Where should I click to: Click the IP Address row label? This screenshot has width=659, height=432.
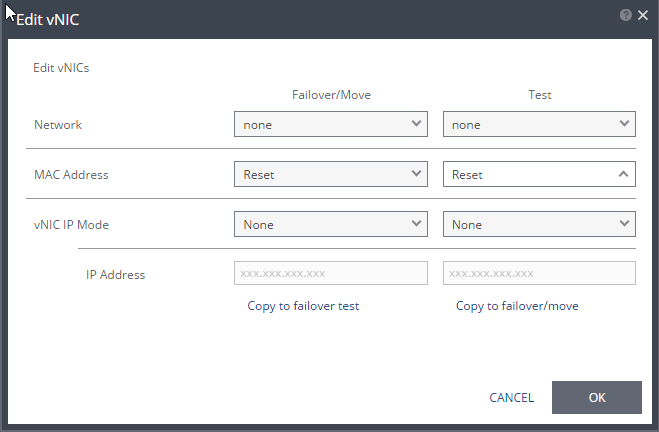pyautogui.click(x=116, y=275)
